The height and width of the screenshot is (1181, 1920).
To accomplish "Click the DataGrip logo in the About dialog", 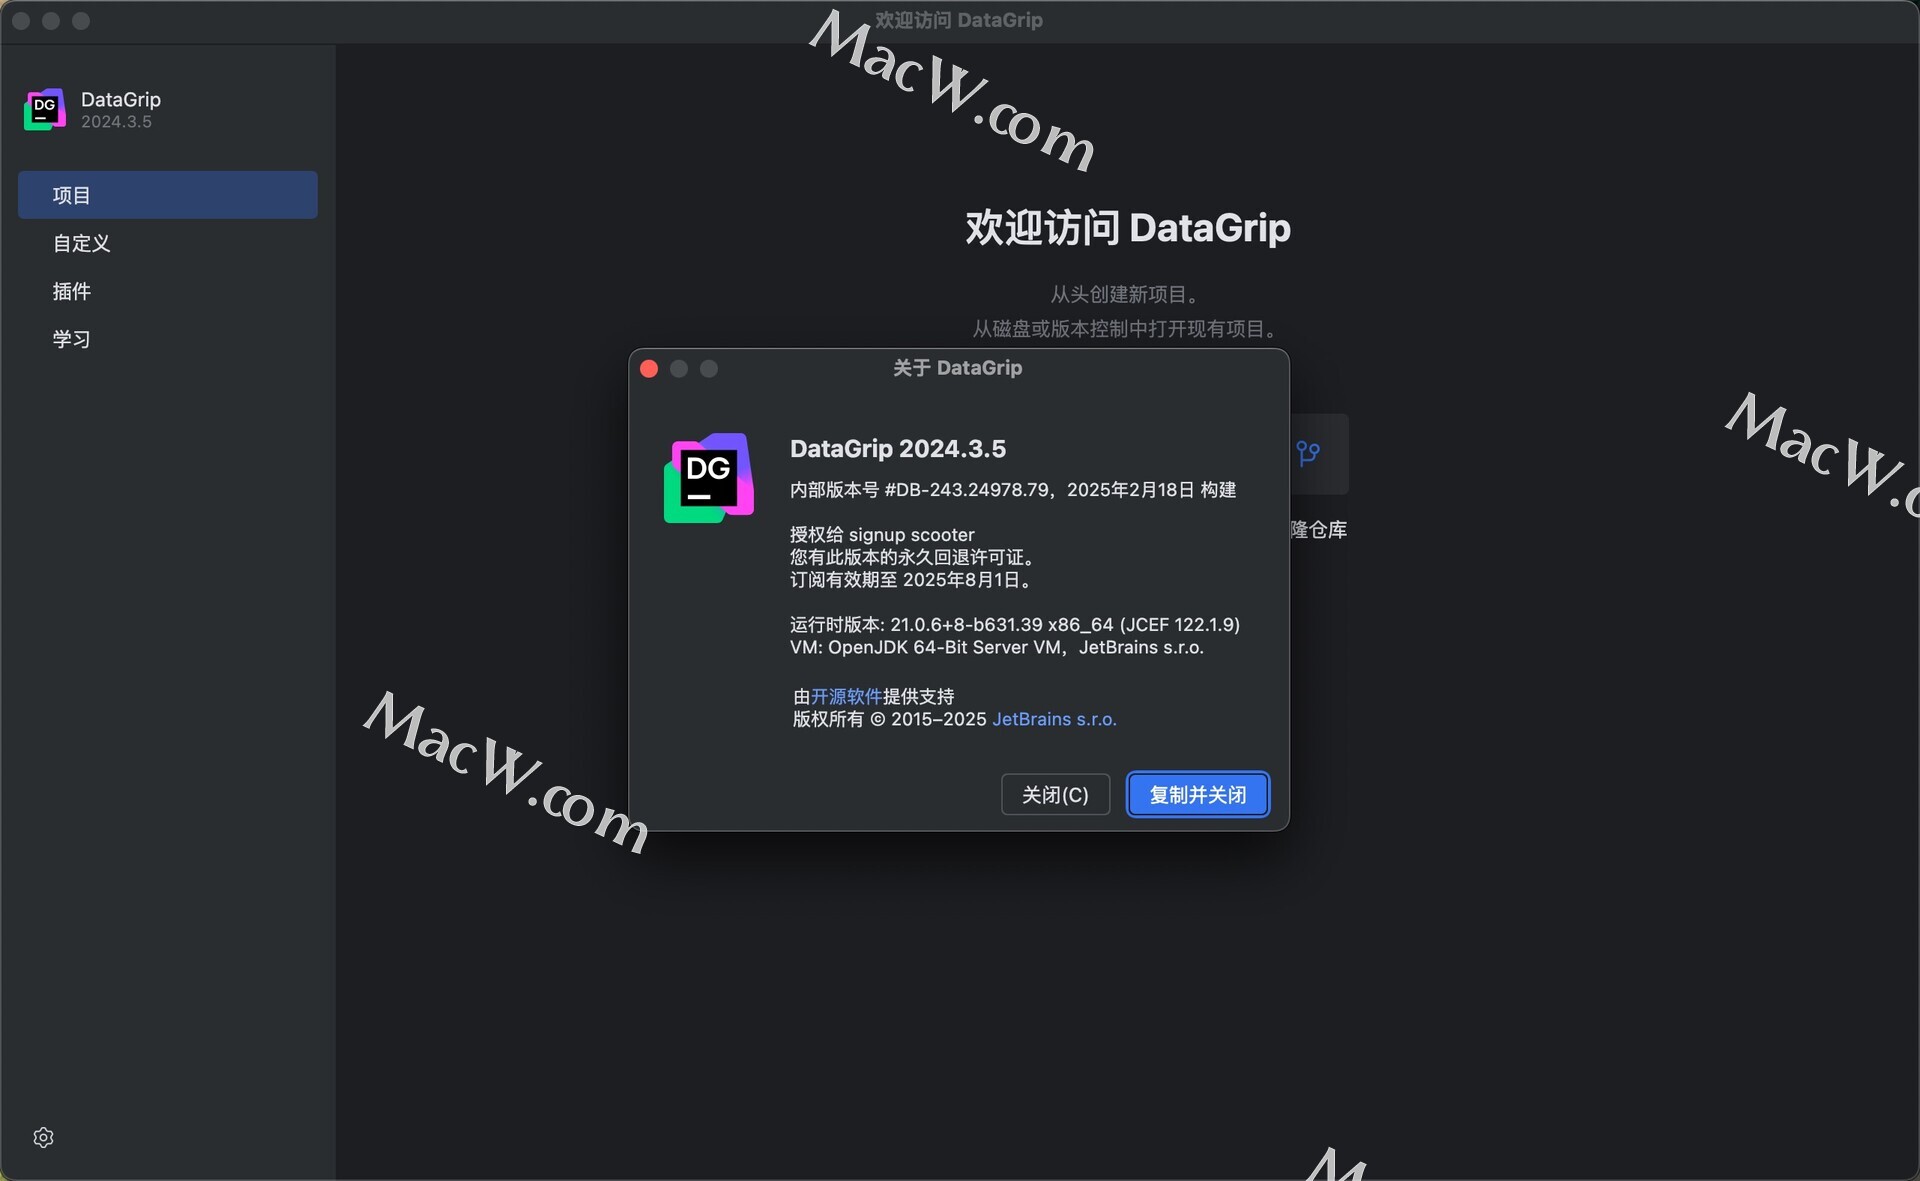I will pyautogui.click(x=709, y=477).
